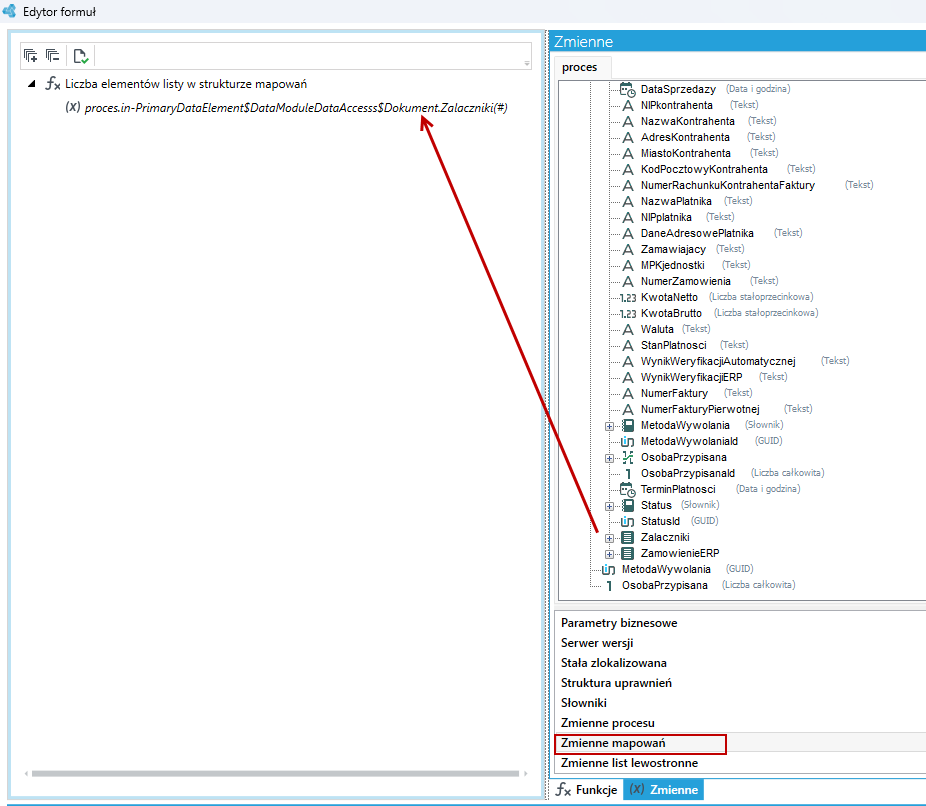Click the integer icon beside OsobaPrzypisanaId
Viewport: 926px width, 806px height.
point(628,474)
